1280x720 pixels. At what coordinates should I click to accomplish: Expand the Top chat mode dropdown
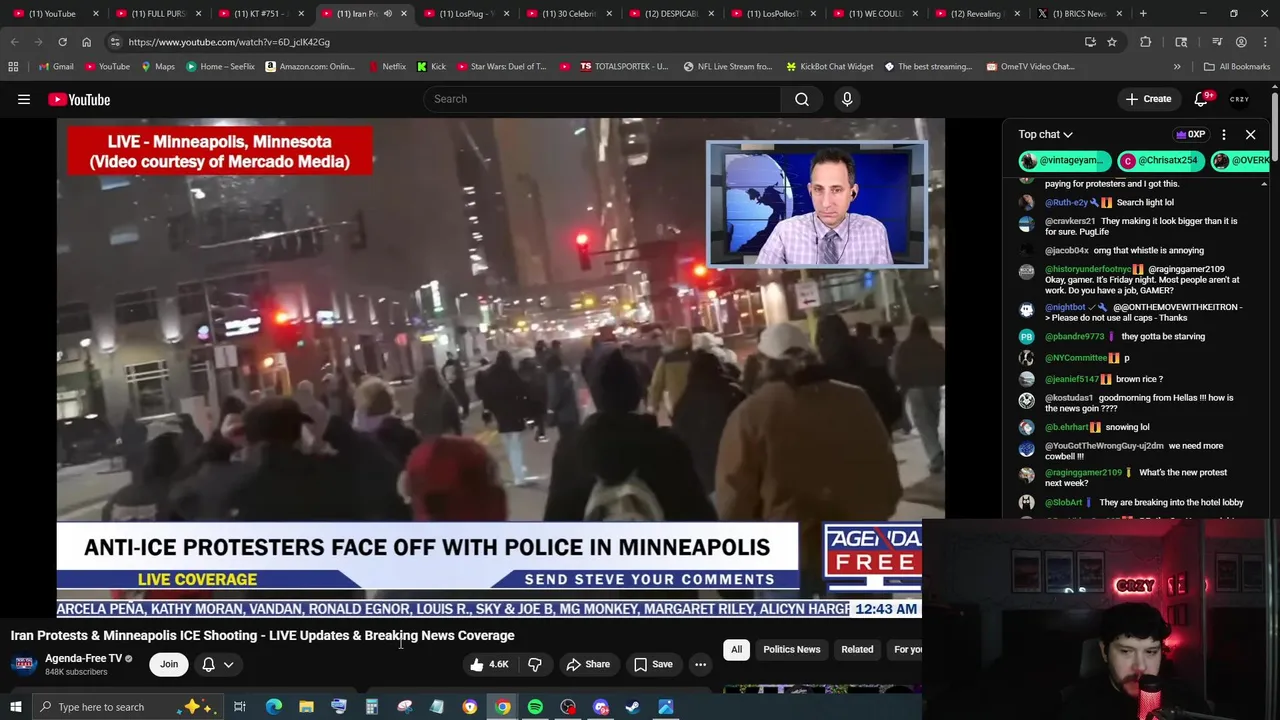pos(1045,134)
